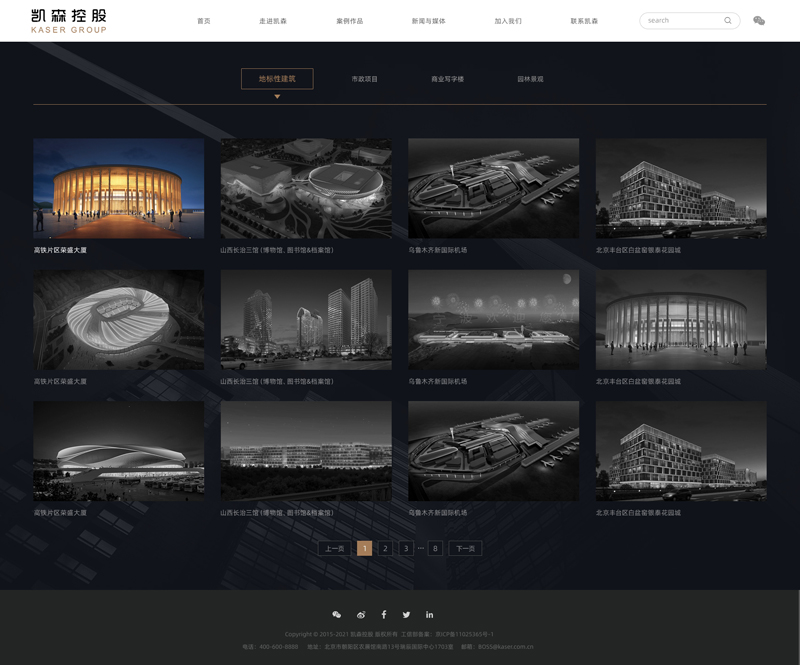
Task: Click the Facebook icon in the footer
Action: click(384, 614)
